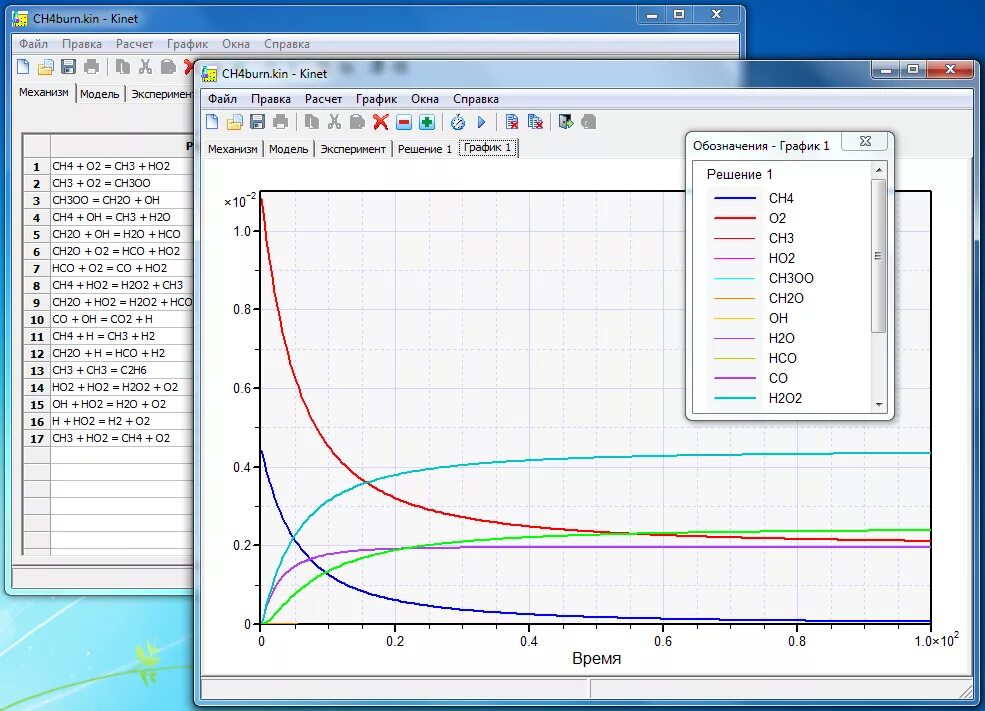This screenshot has height=711, width=985.
Task: Open Расчет menu in front window
Action: [324, 99]
